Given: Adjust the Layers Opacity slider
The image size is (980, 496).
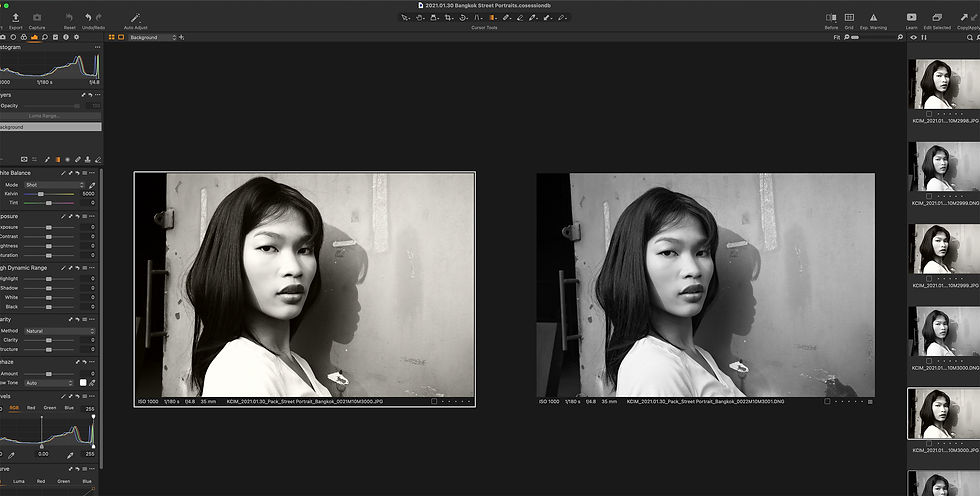Looking at the screenshot, I should [53, 106].
